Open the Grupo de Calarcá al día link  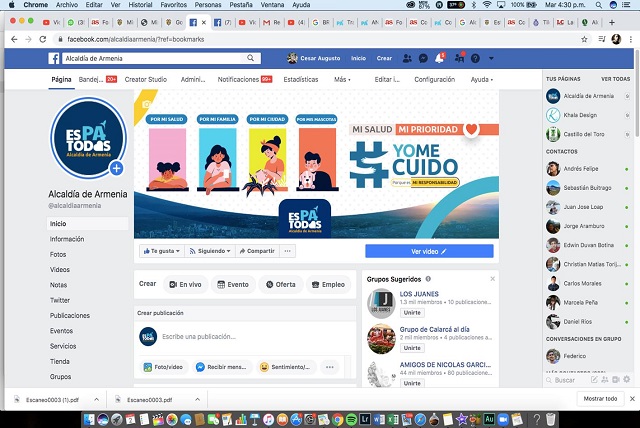(434, 329)
